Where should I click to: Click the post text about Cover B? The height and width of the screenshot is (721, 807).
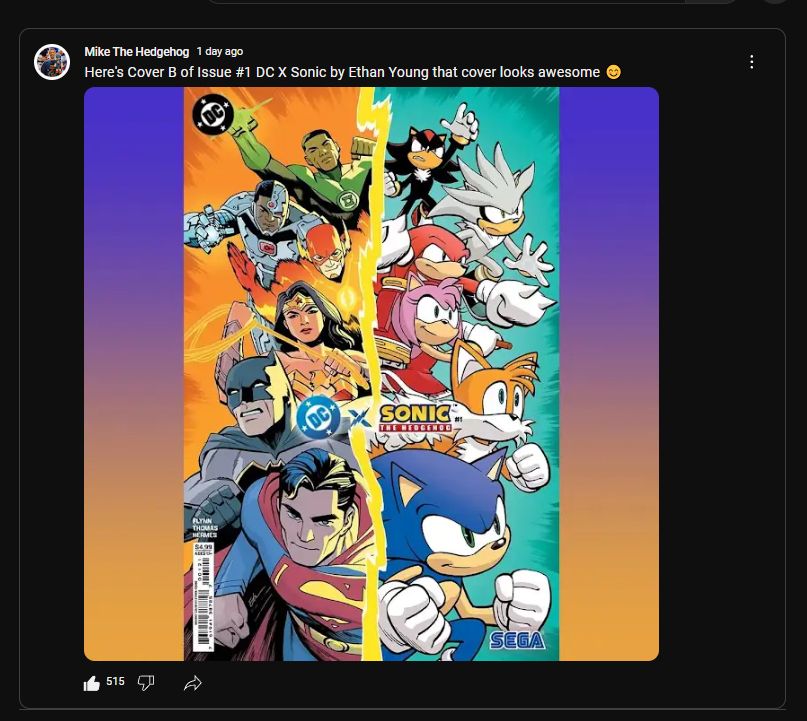340,72
